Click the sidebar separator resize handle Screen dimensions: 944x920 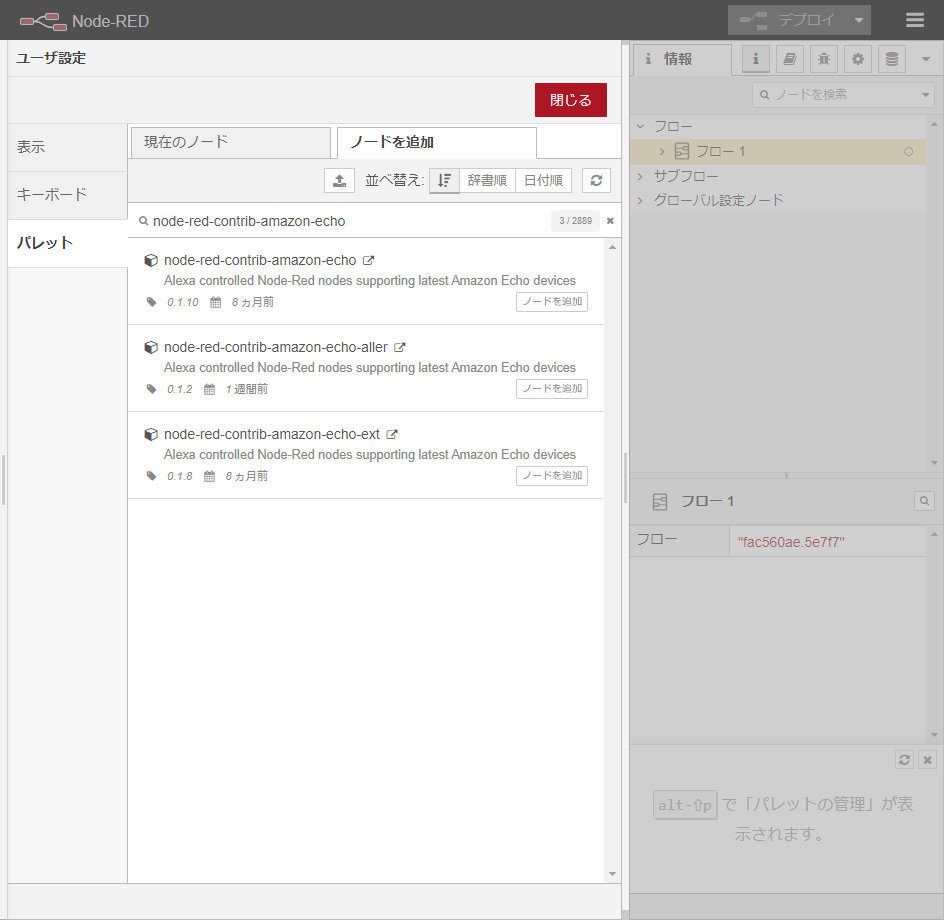pyautogui.click(x=626, y=479)
